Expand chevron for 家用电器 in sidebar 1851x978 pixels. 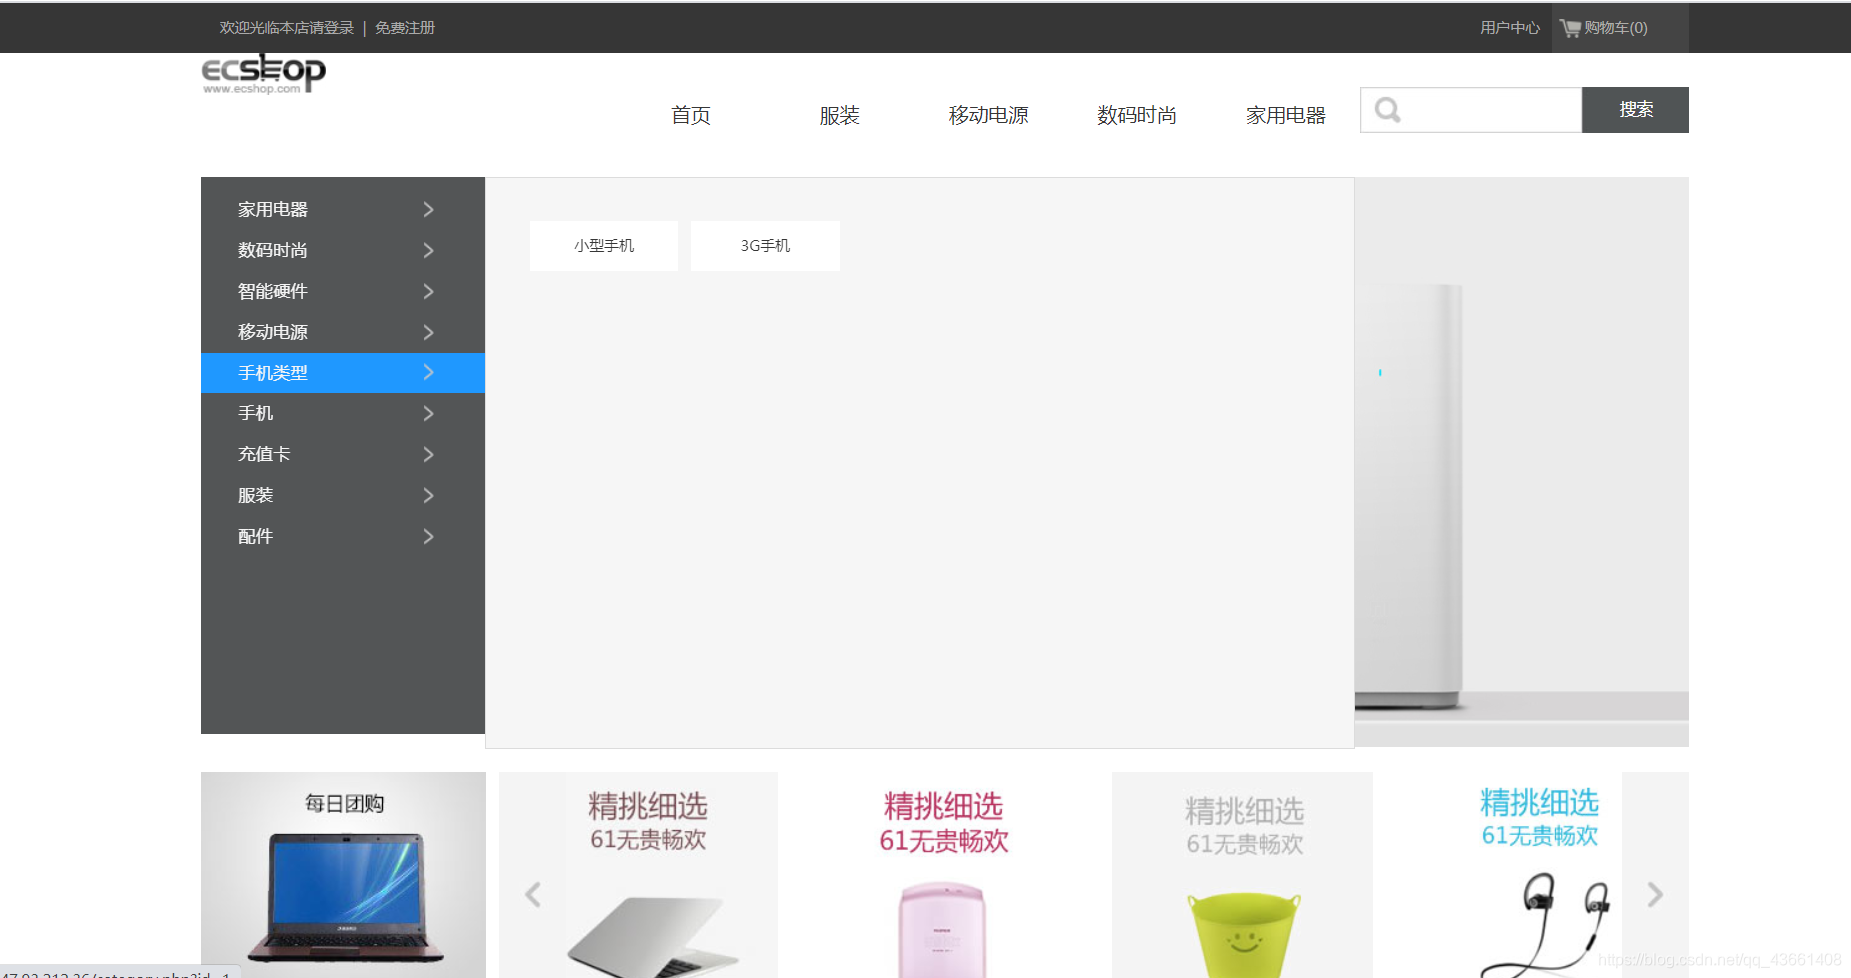click(428, 209)
